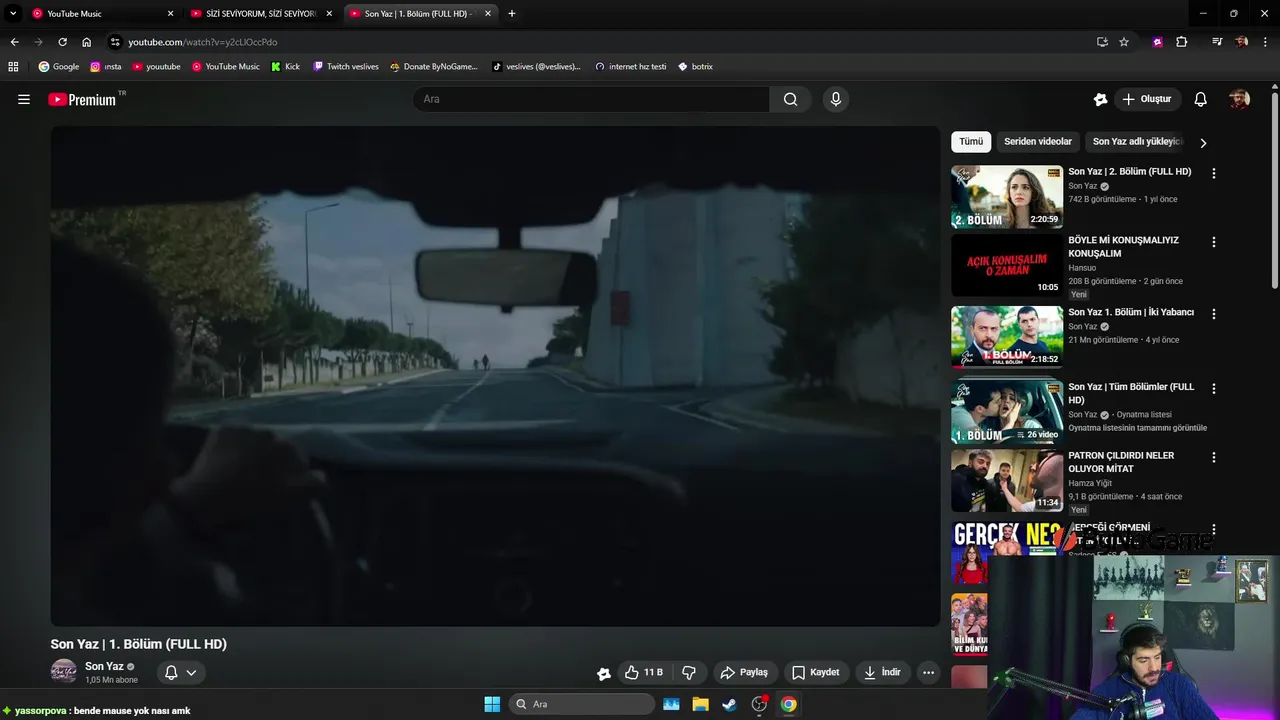This screenshot has height=720, width=1280.
Task: Show next filter chips with right arrow
Action: (1203, 143)
